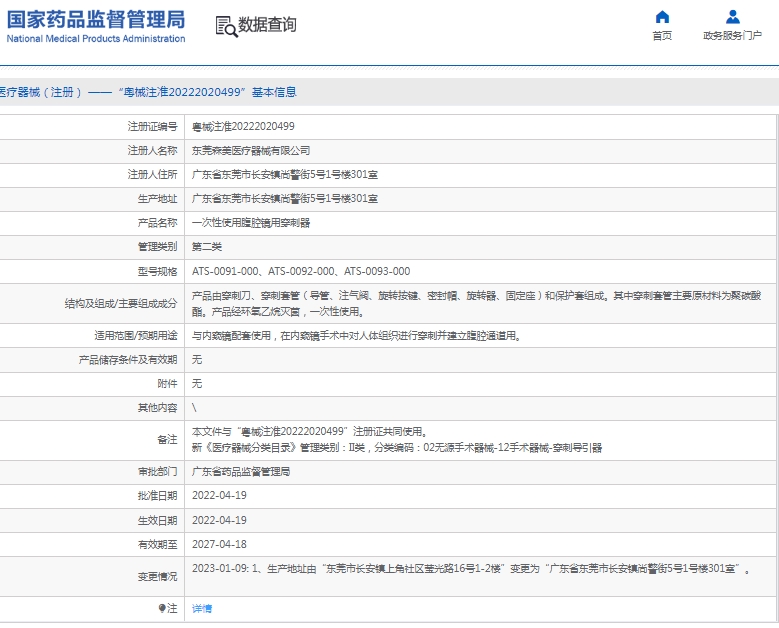Click the 批准日期 label
The width and height of the screenshot is (779, 628).
tap(157, 495)
